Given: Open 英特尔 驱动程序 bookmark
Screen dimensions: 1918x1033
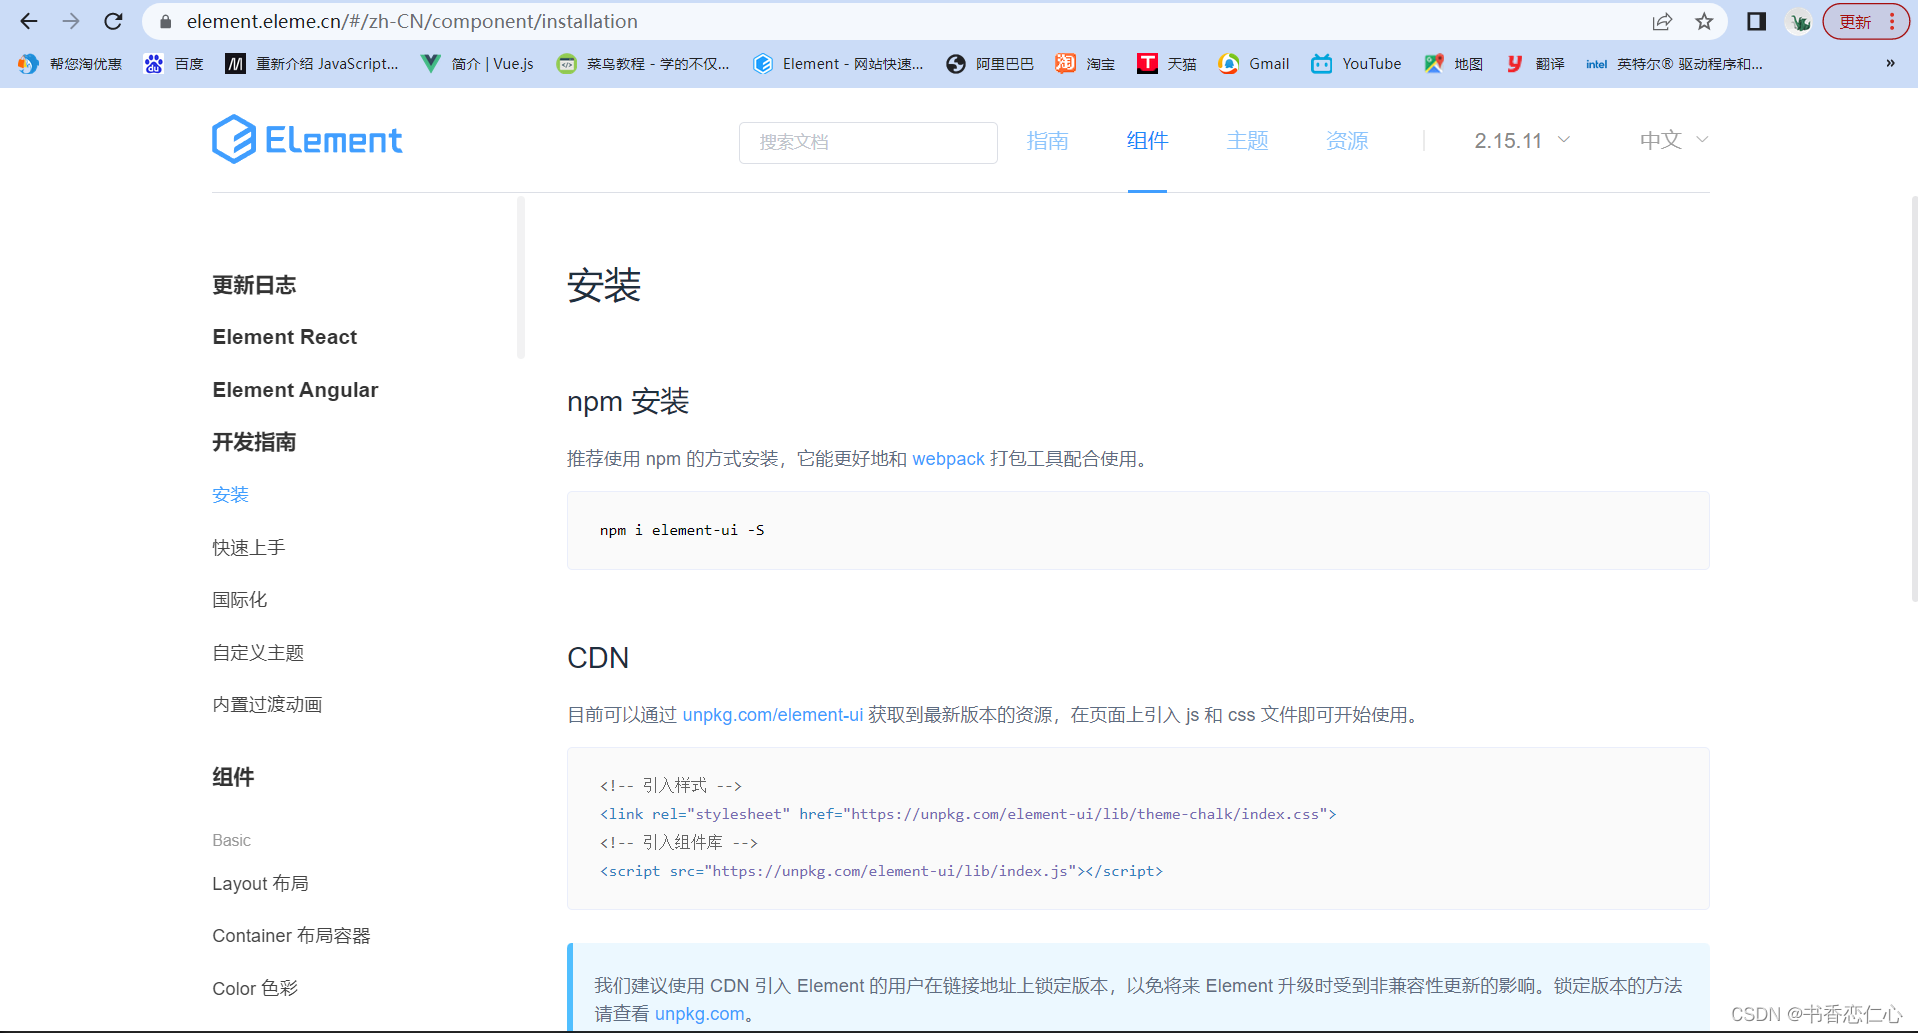Looking at the screenshot, I should pyautogui.click(x=1675, y=64).
